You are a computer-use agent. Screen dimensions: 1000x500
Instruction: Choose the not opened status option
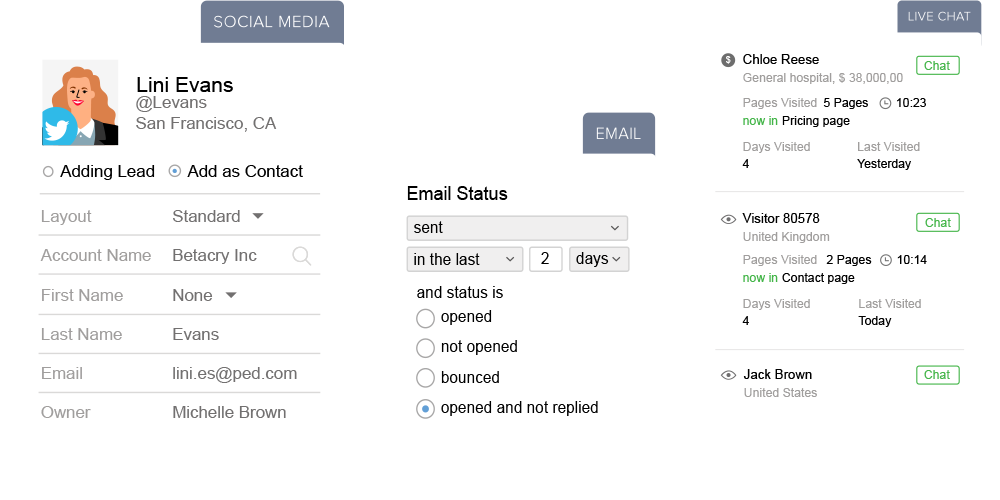425,348
